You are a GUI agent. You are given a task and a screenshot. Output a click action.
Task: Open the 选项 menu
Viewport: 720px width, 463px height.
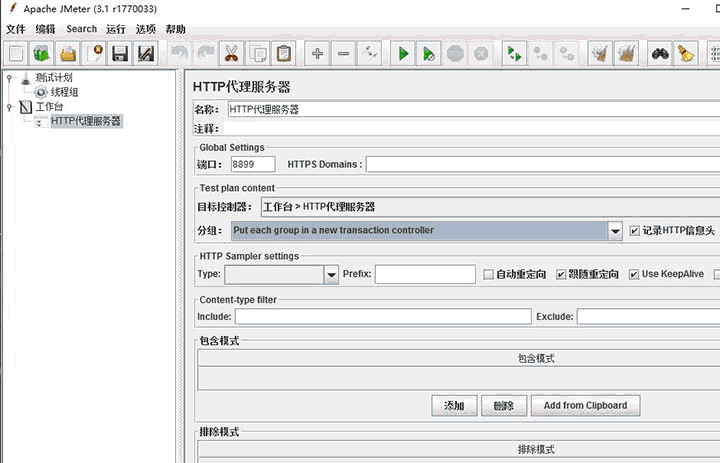(146, 29)
